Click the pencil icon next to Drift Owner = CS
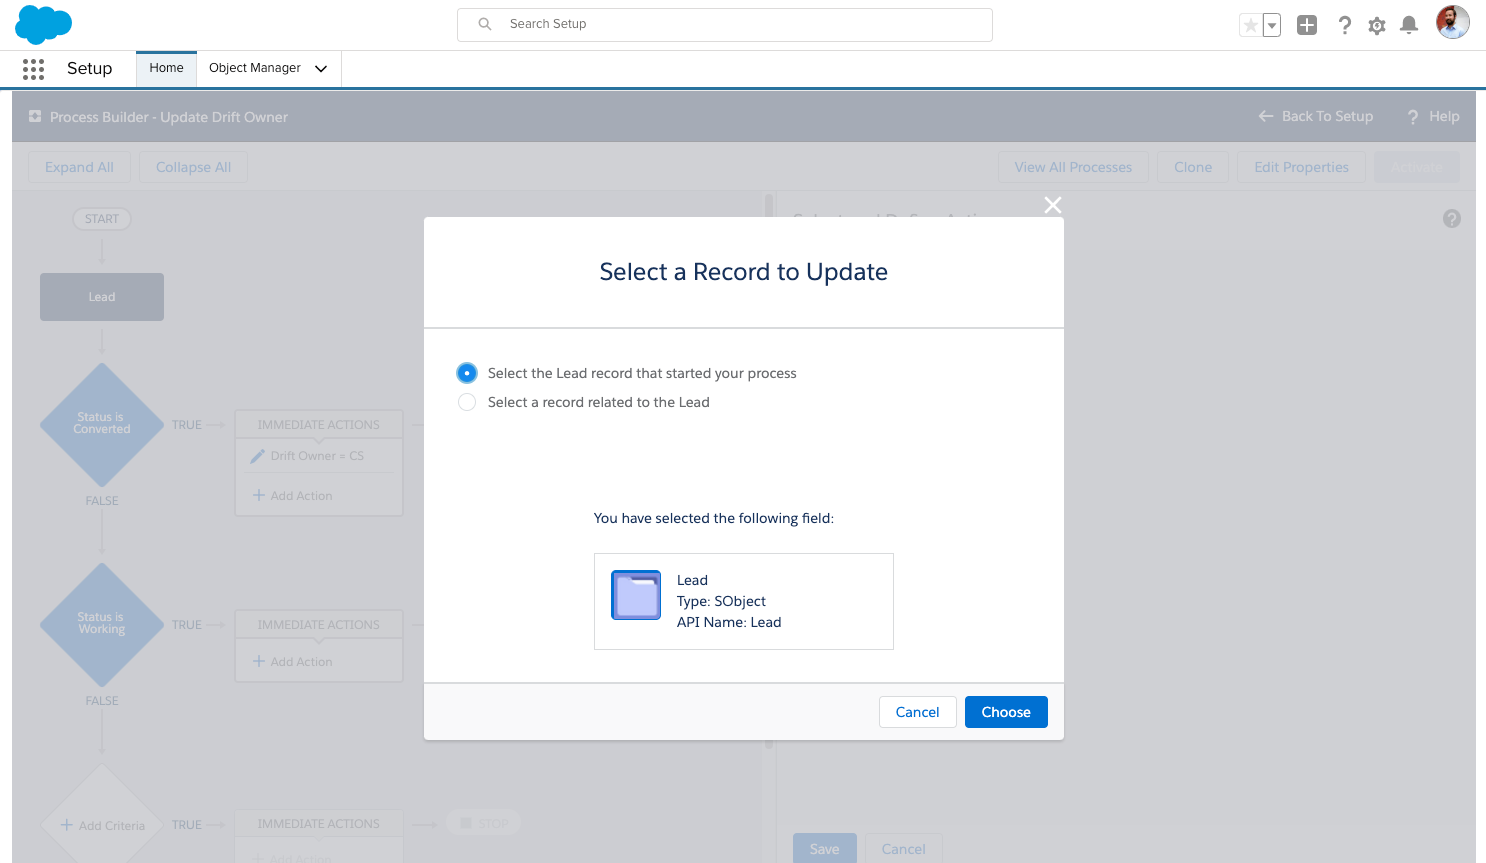This screenshot has height=863, width=1486. click(258, 456)
